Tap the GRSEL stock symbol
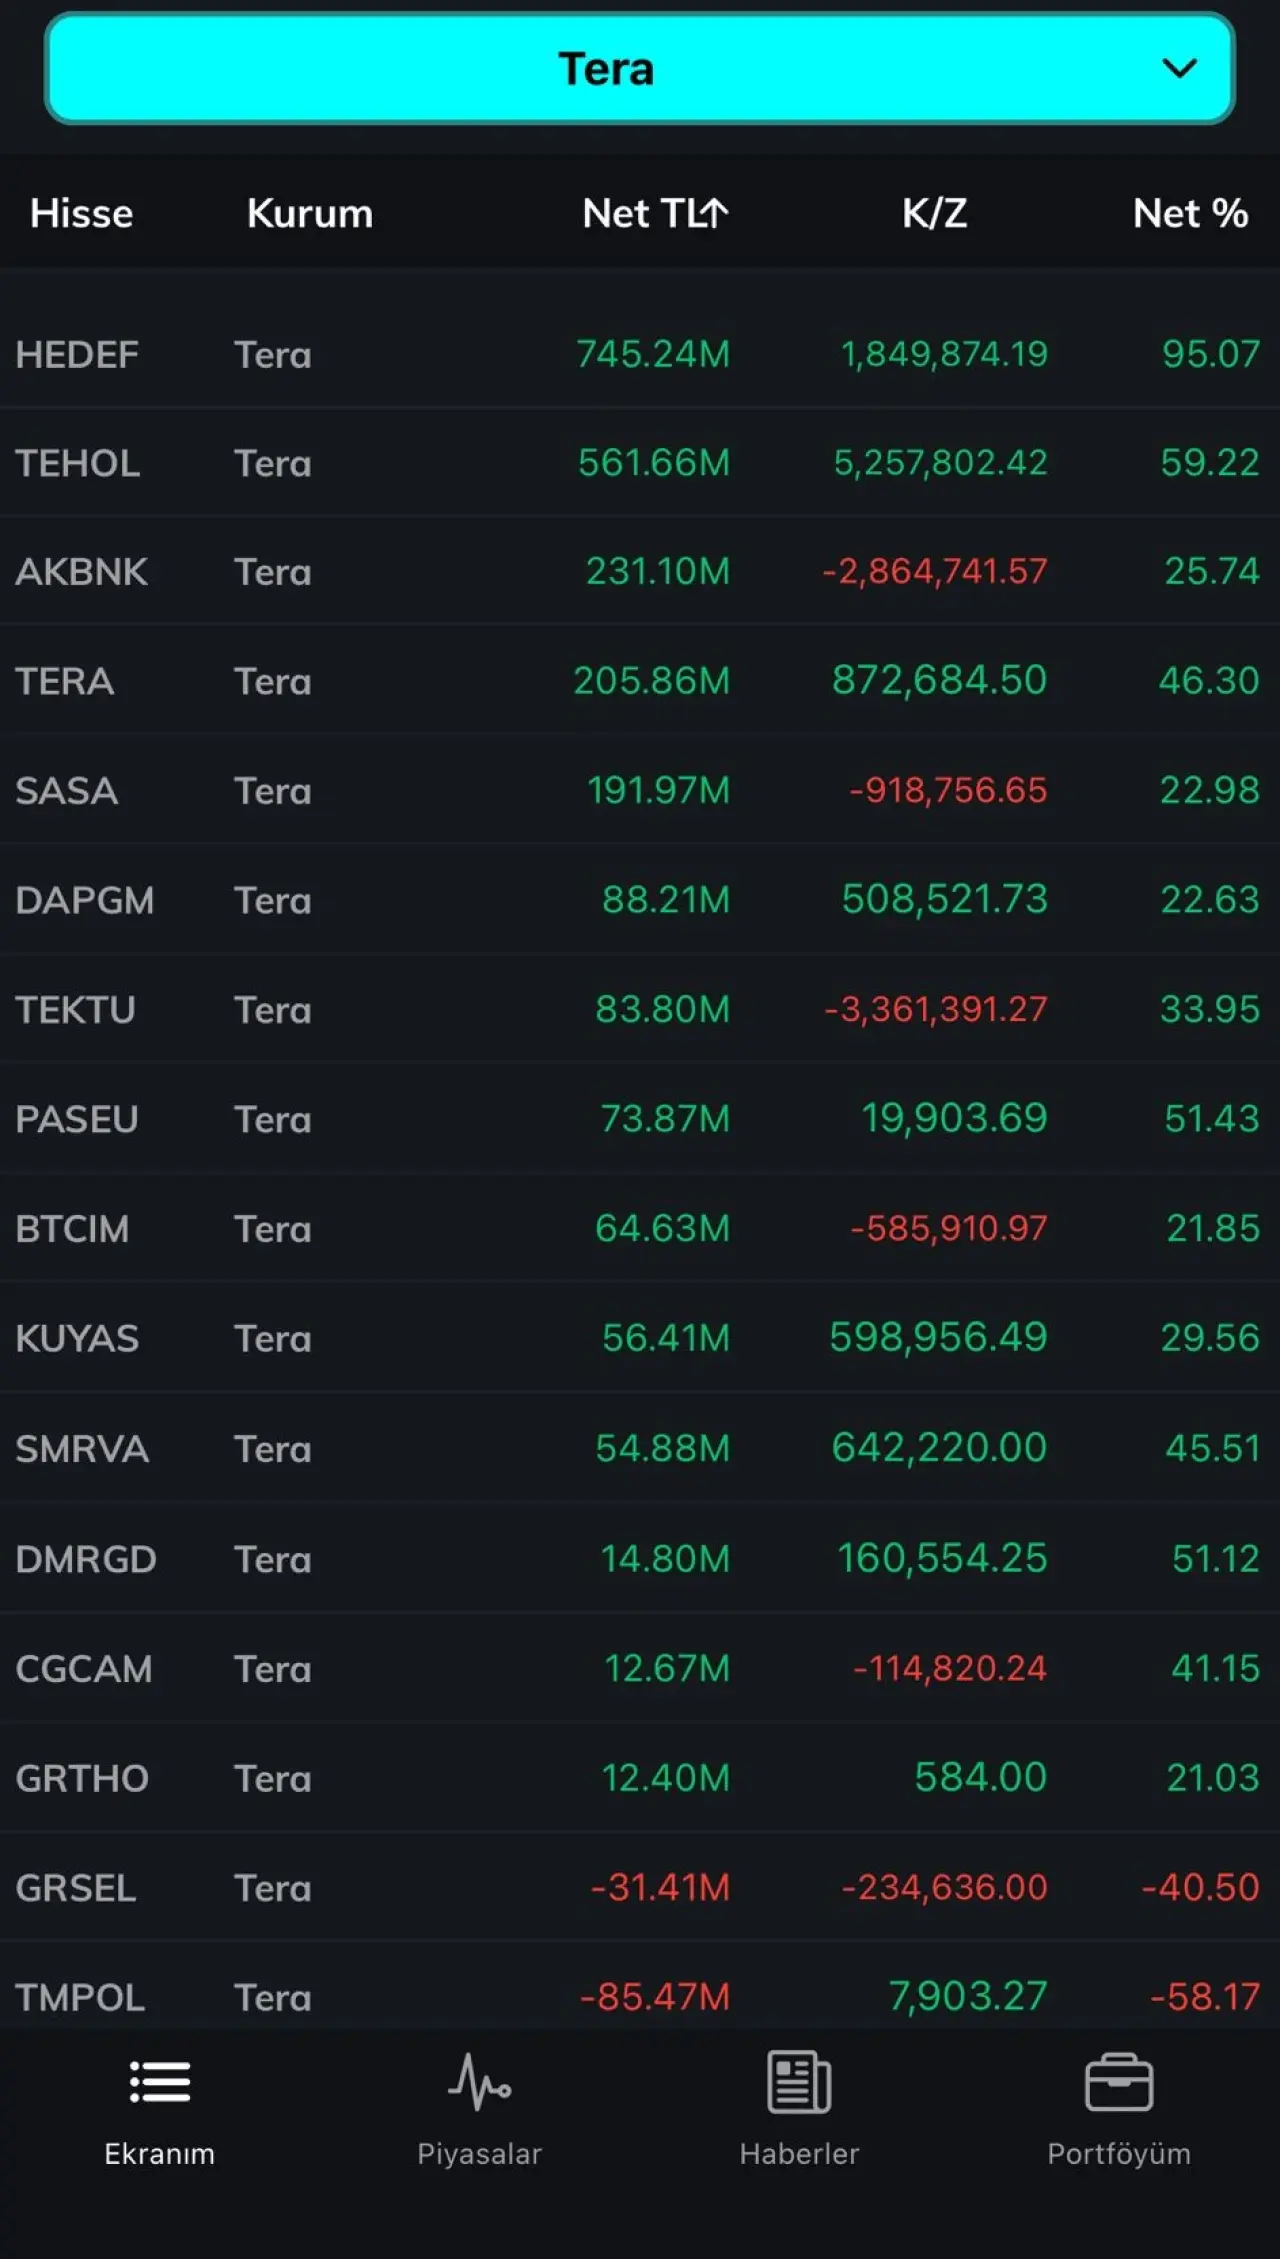This screenshot has width=1280, height=2259. [75, 1888]
